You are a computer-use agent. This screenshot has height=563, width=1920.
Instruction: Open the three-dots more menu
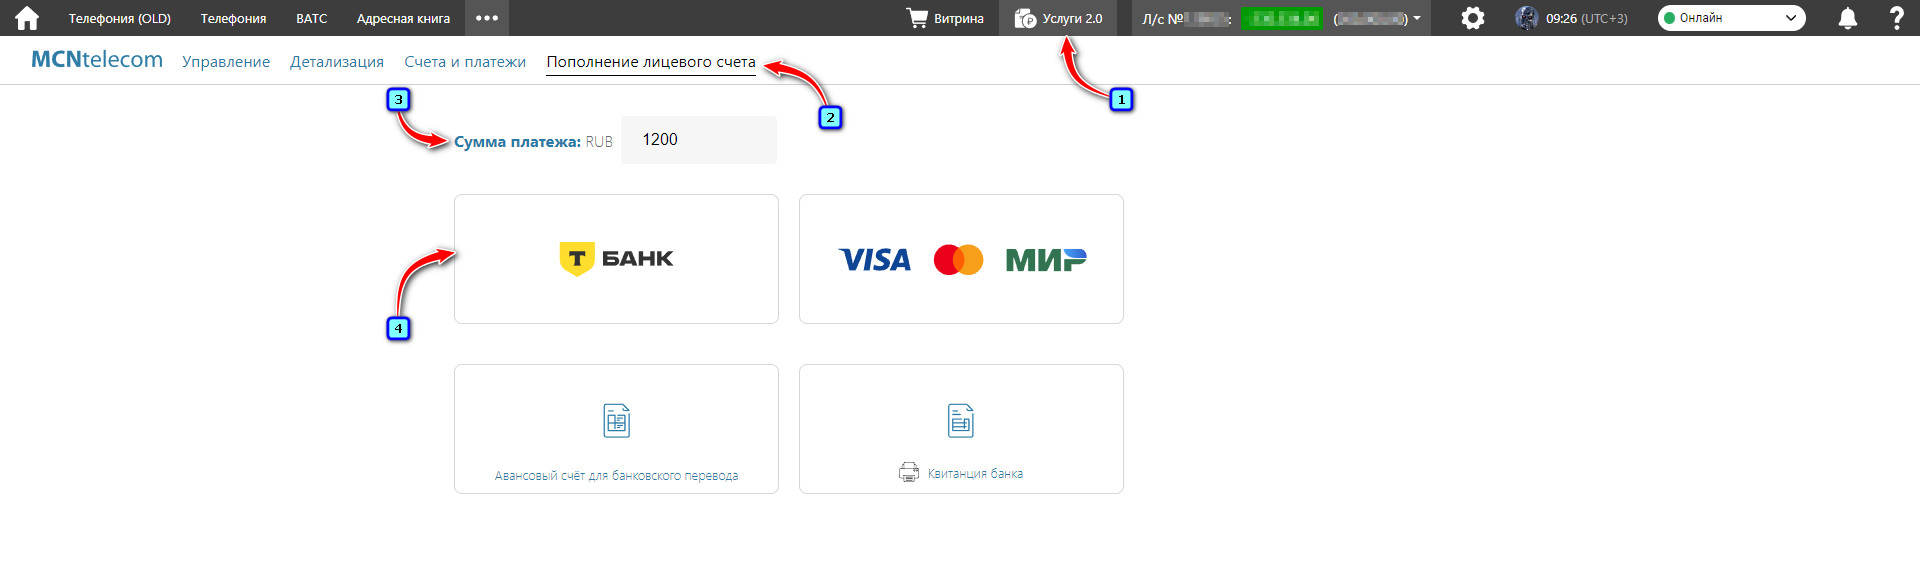(487, 18)
